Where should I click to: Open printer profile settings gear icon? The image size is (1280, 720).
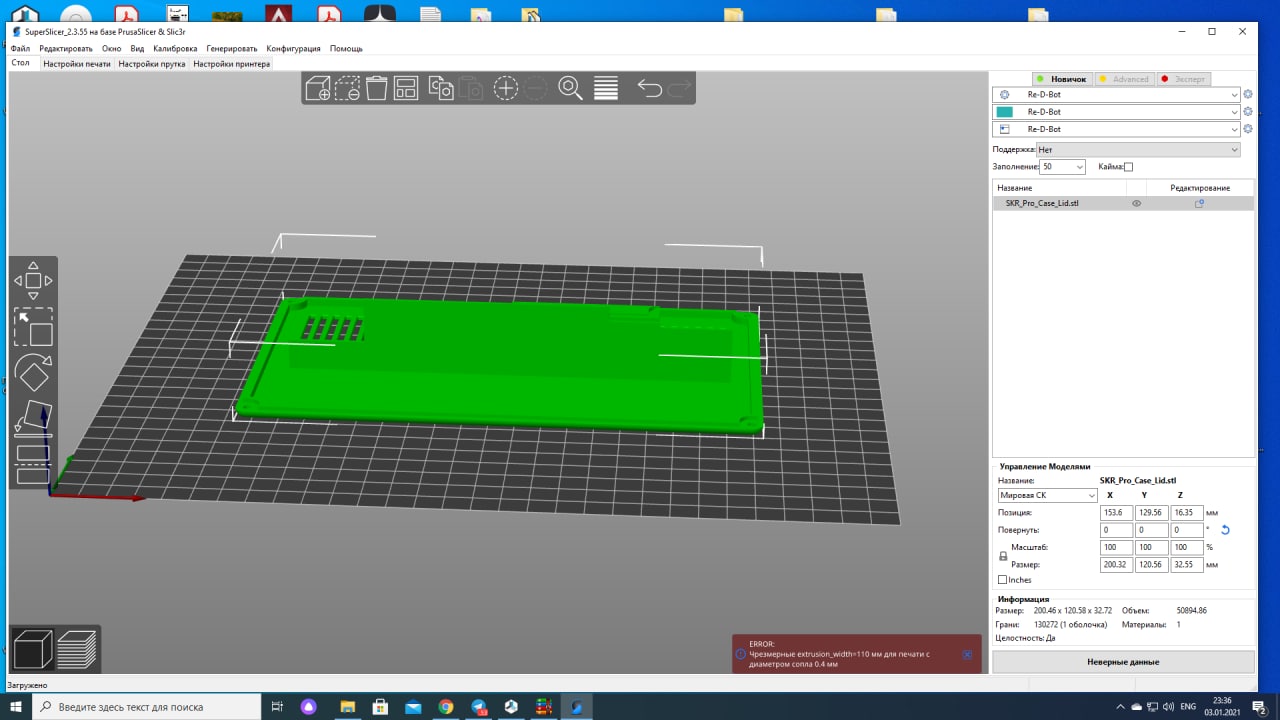coord(1248,129)
